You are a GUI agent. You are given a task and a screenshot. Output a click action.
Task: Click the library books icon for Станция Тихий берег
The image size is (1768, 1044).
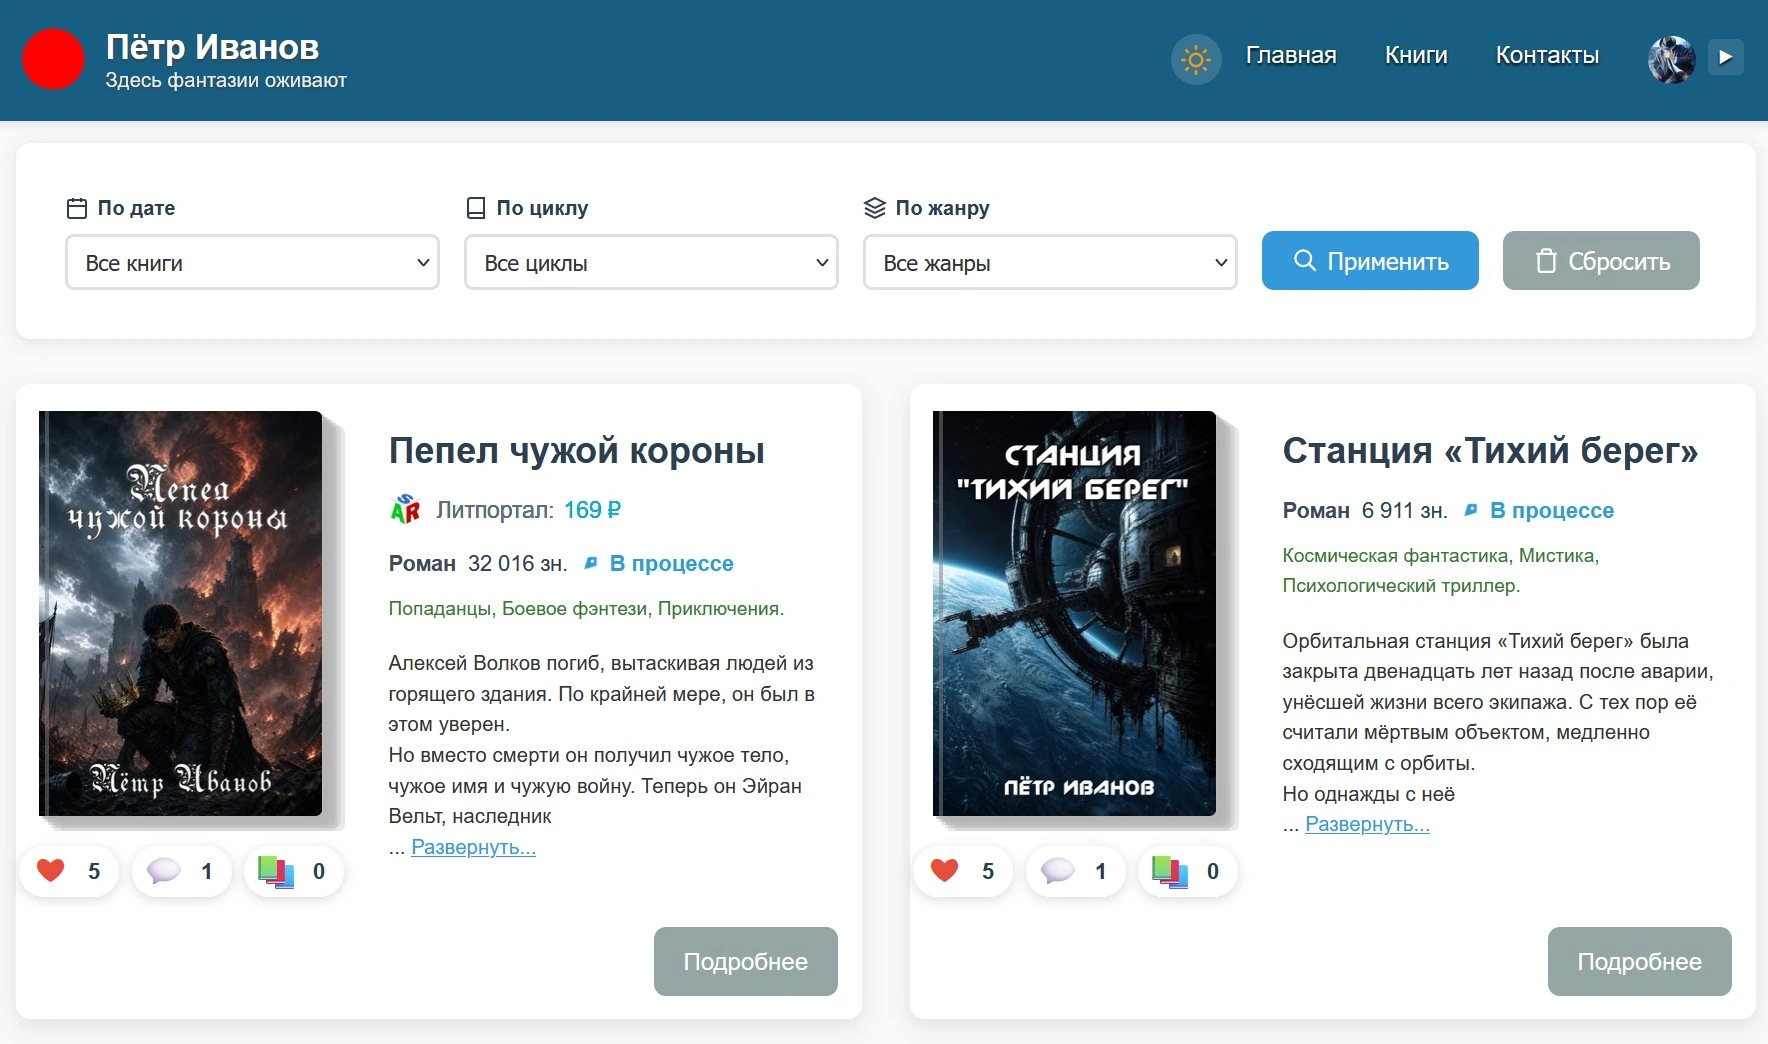[x=1170, y=871]
